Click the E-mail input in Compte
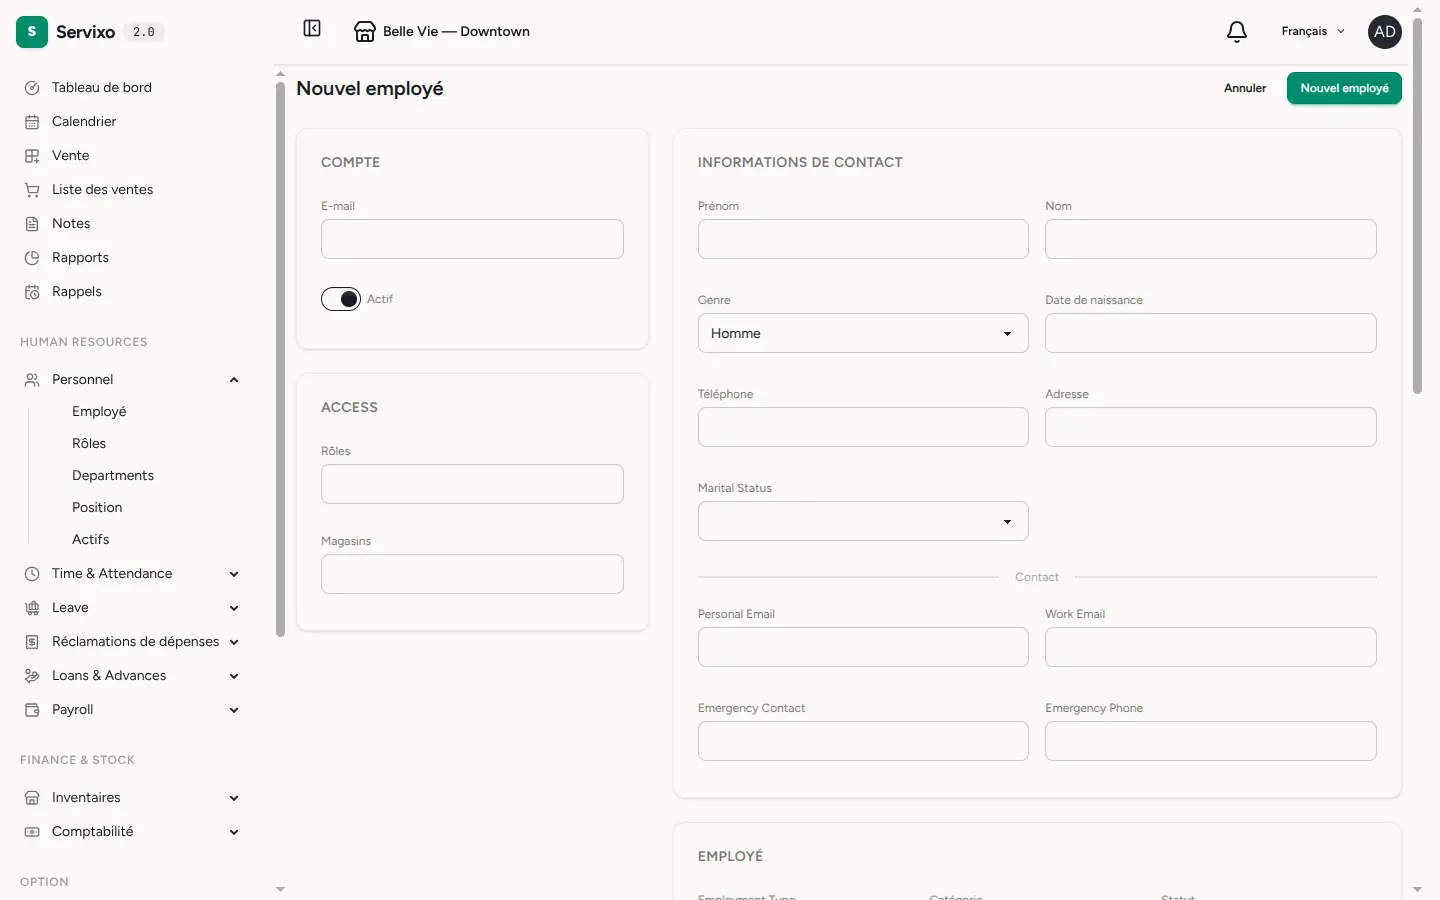The height and width of the screenshot is (900, 1440). (x=472, y=239)
